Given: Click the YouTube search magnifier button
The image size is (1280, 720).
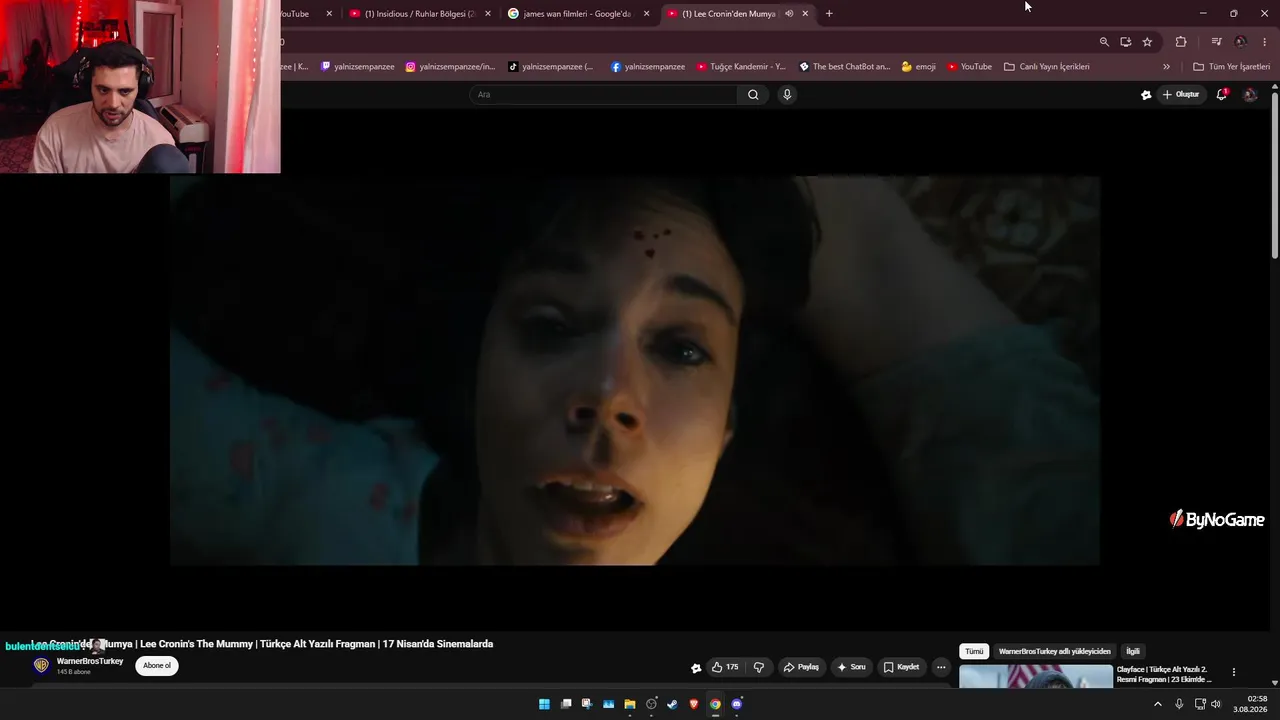Looking at the screenshot, I should pos(753,95).
